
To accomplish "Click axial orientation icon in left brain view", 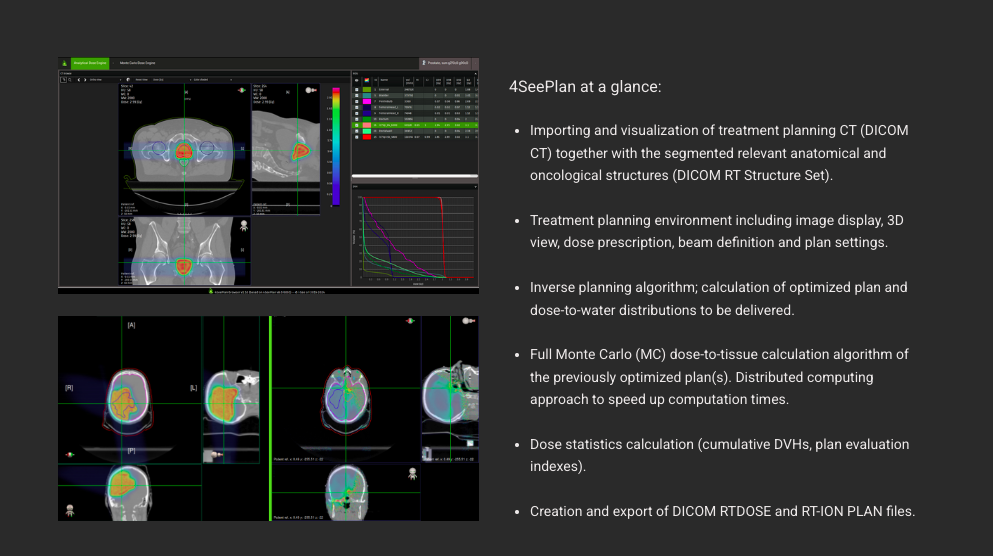I will pyautogui.click(x=70, y=454).
